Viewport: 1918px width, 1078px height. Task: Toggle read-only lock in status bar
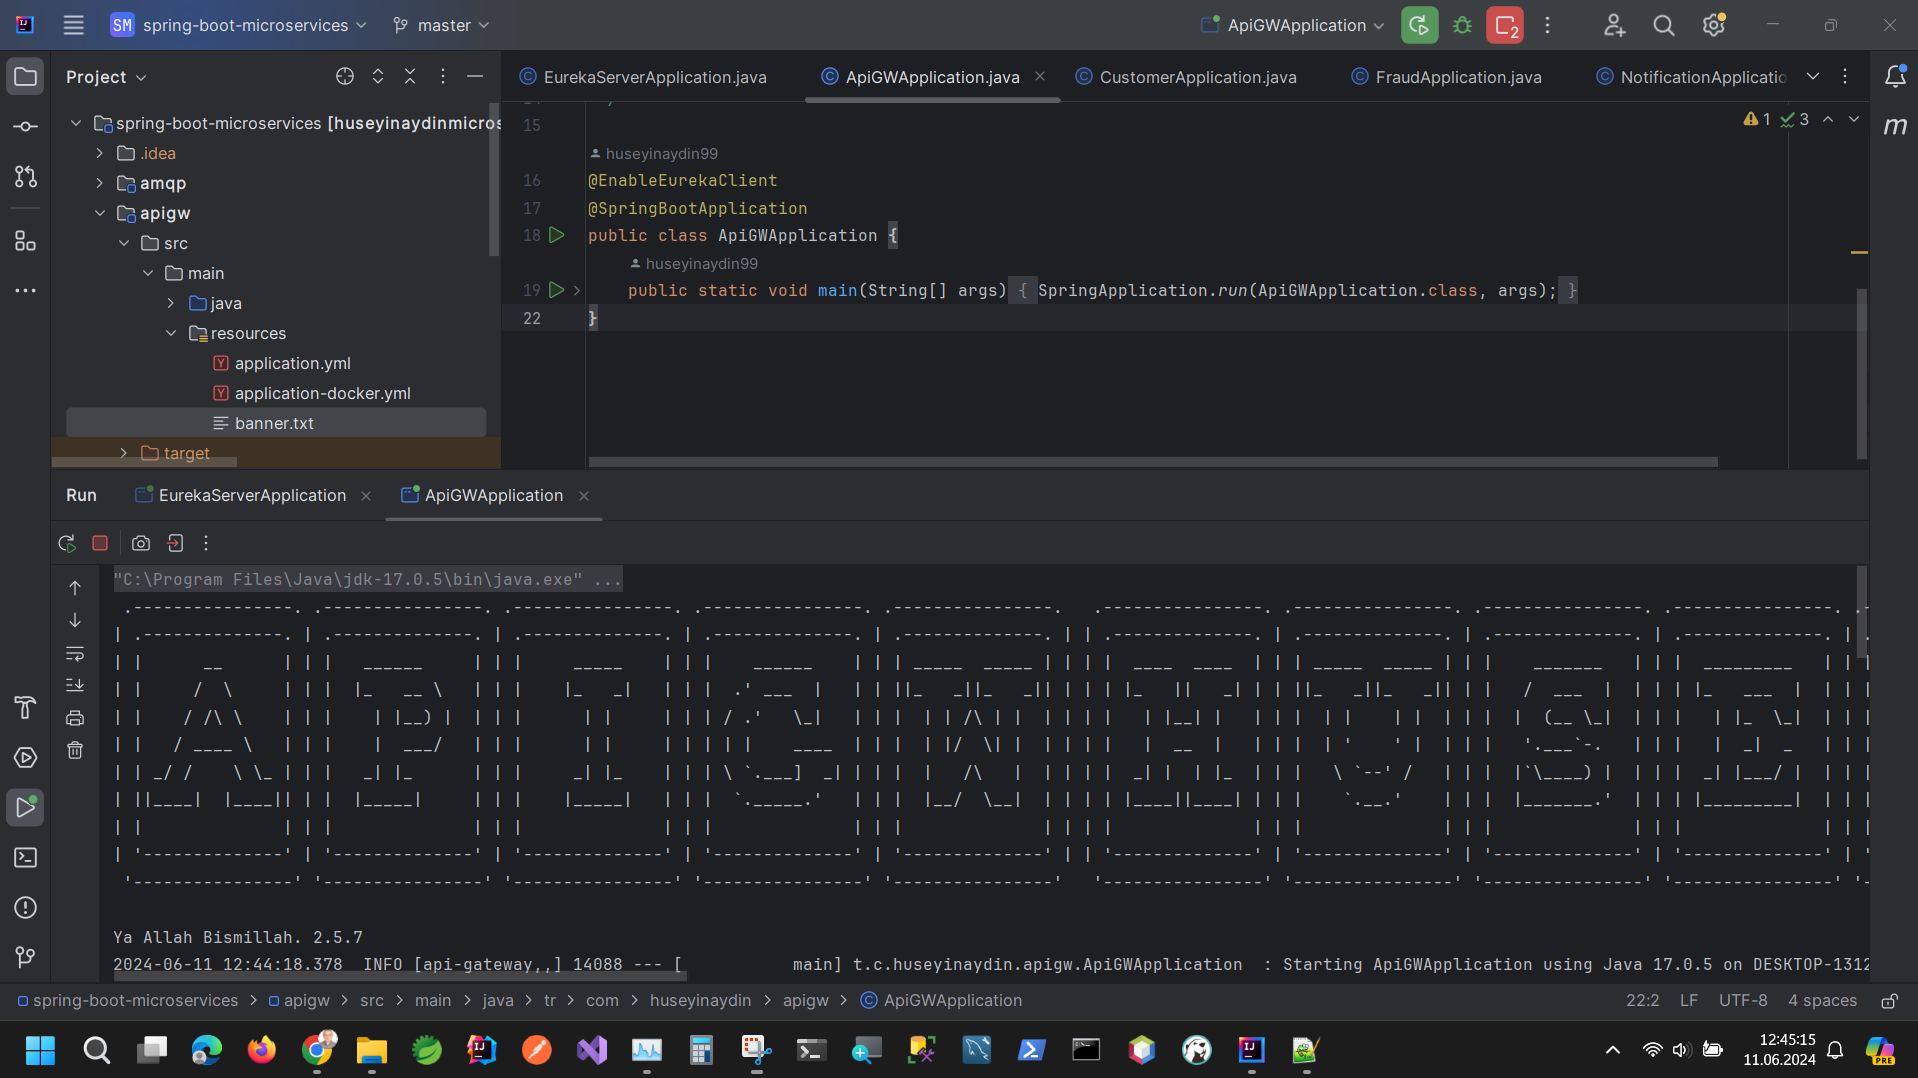point(1889,1001)
